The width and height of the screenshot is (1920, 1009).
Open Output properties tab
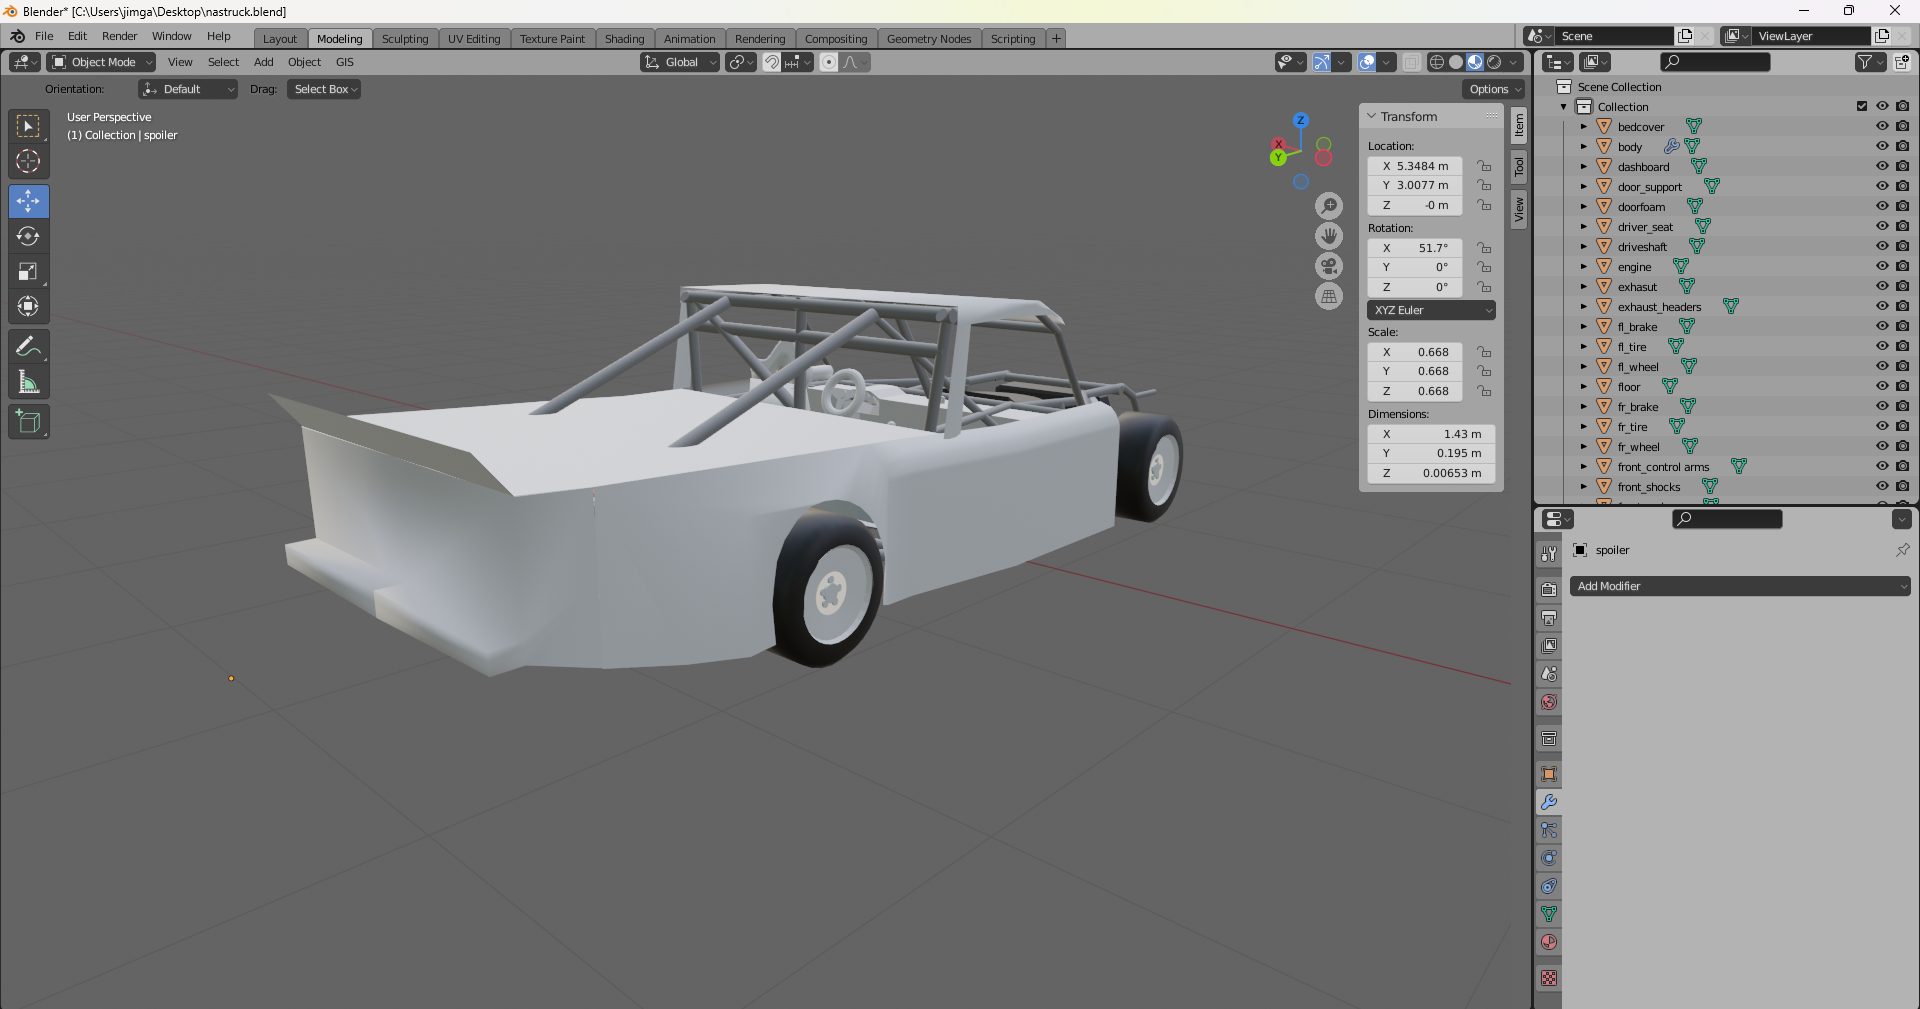click(1549, 618)
